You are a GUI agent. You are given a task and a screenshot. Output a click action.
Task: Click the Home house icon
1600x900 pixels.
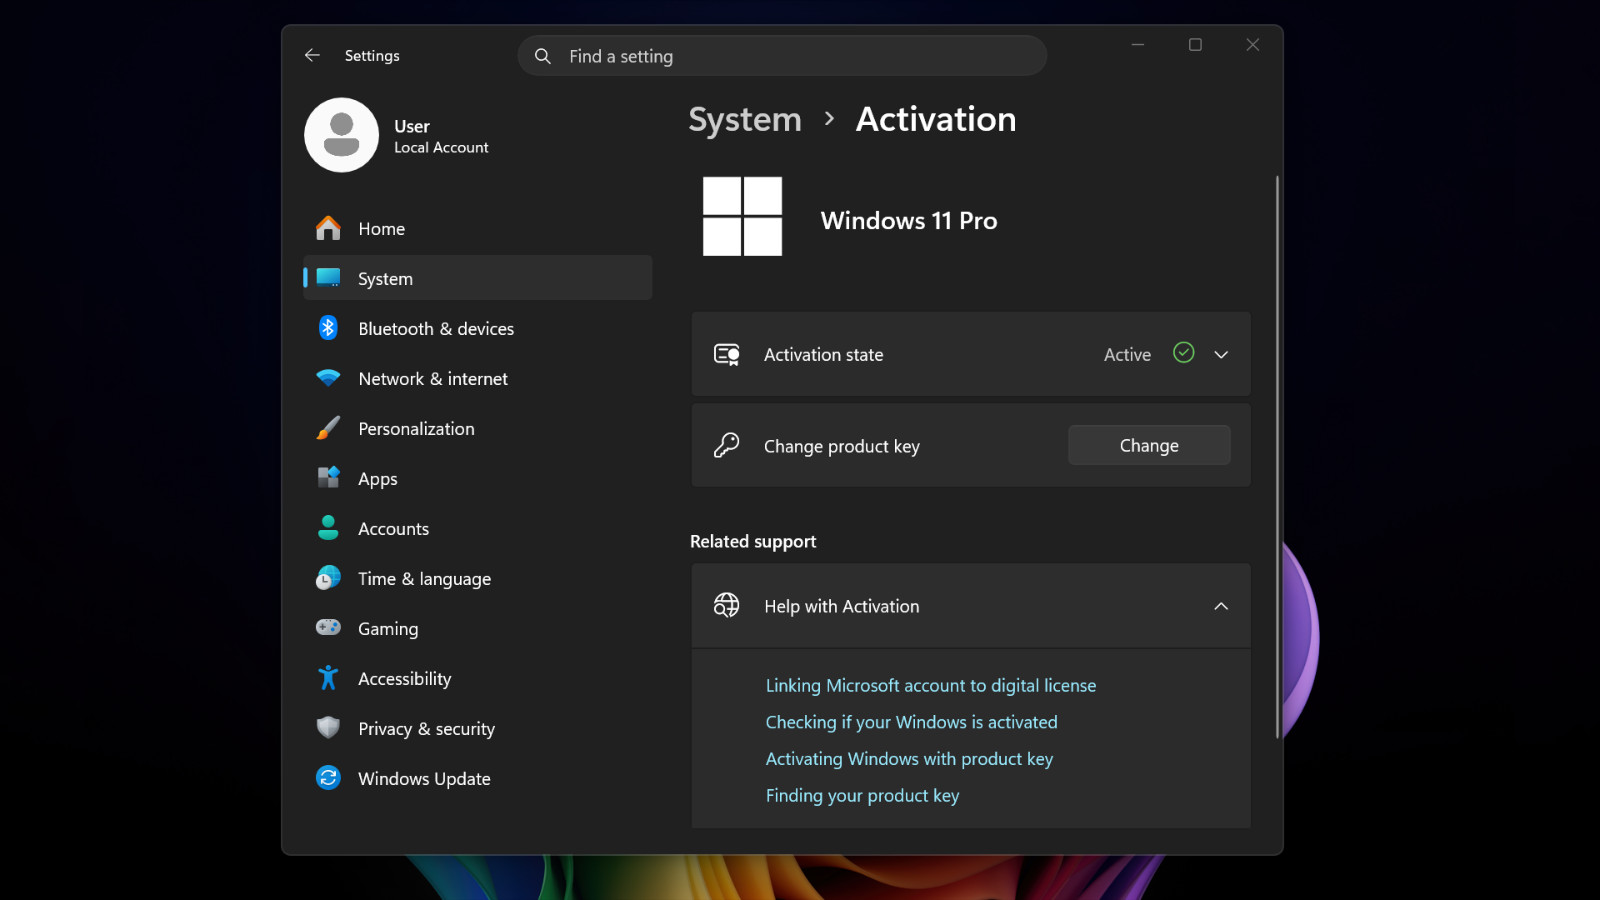[x=328, y=228]
